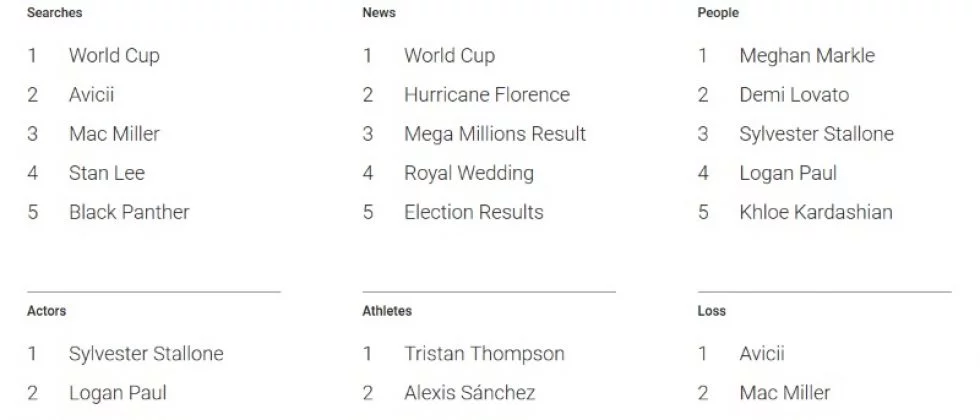
Task: Open World Cup in Searches list
Action: tap(114, 56)
